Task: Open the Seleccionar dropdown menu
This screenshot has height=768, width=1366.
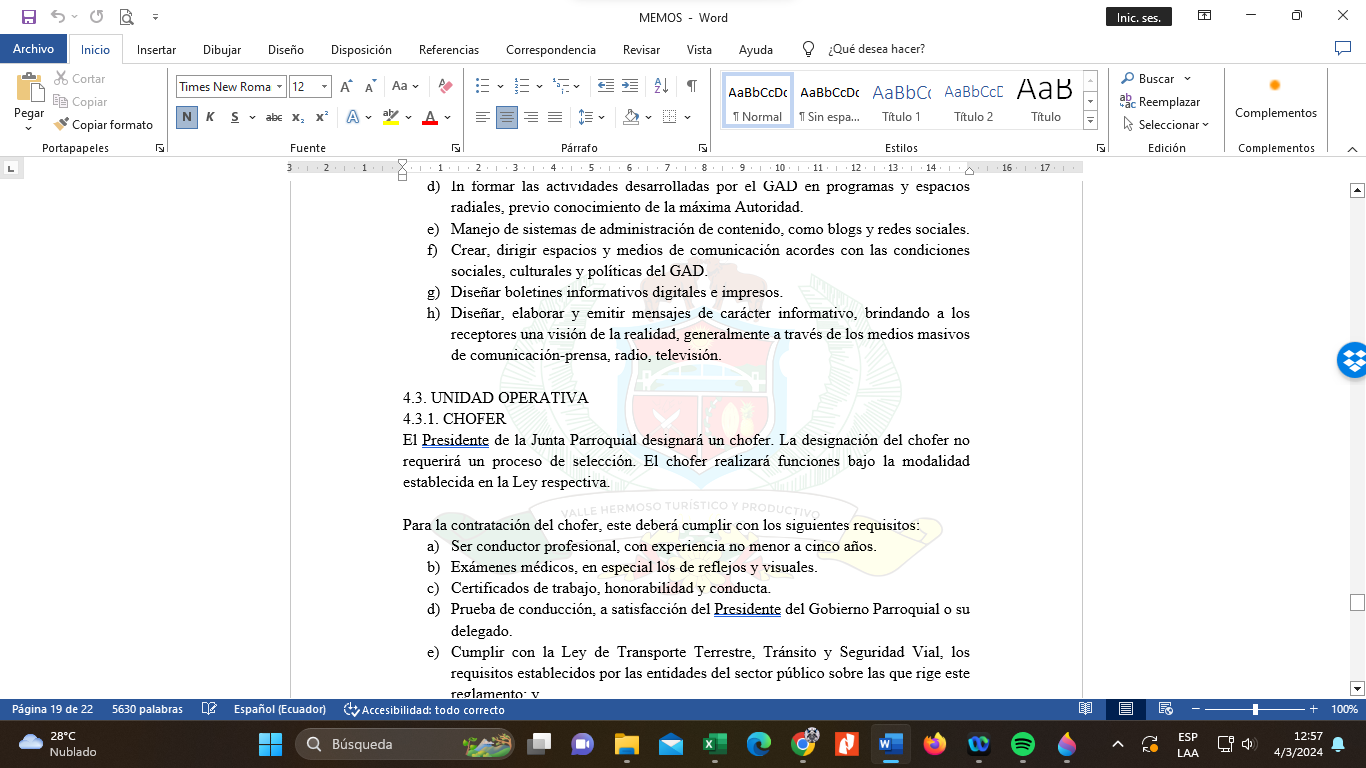Action: pos(1166,125)
